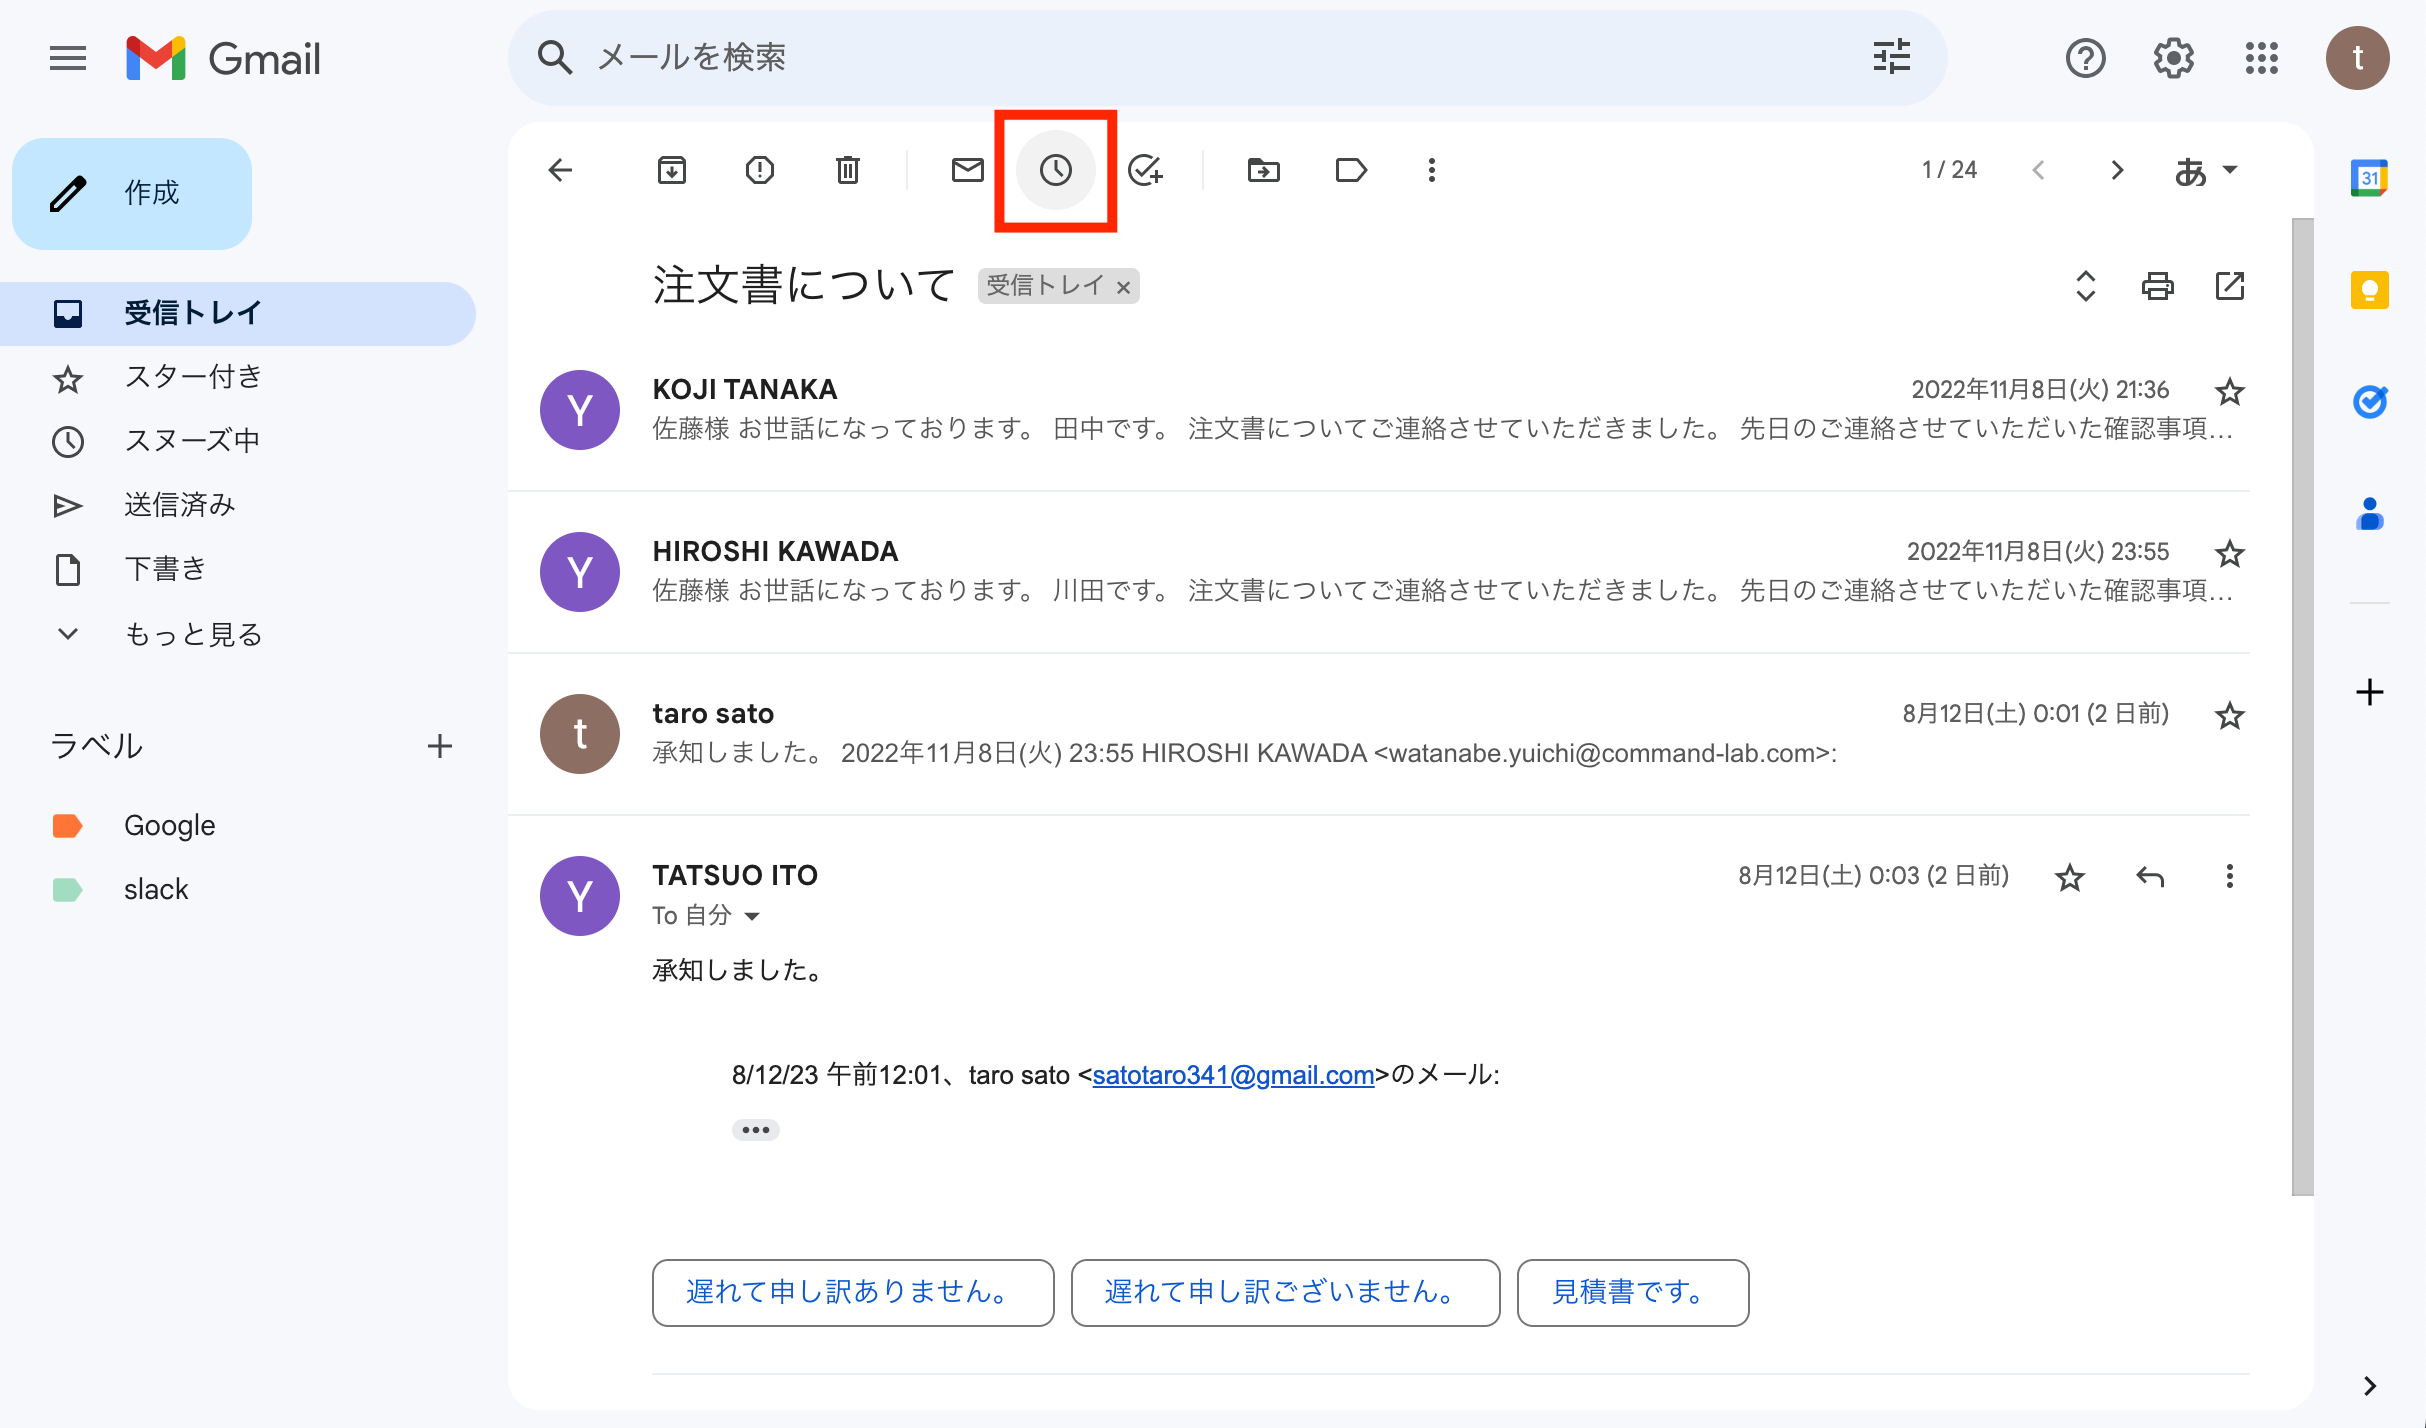Image resolution: width=2426 pixels, height=1428 pixels.
Task: Star the TATSUO ITO message
Action: click(x=2069, y=877)
